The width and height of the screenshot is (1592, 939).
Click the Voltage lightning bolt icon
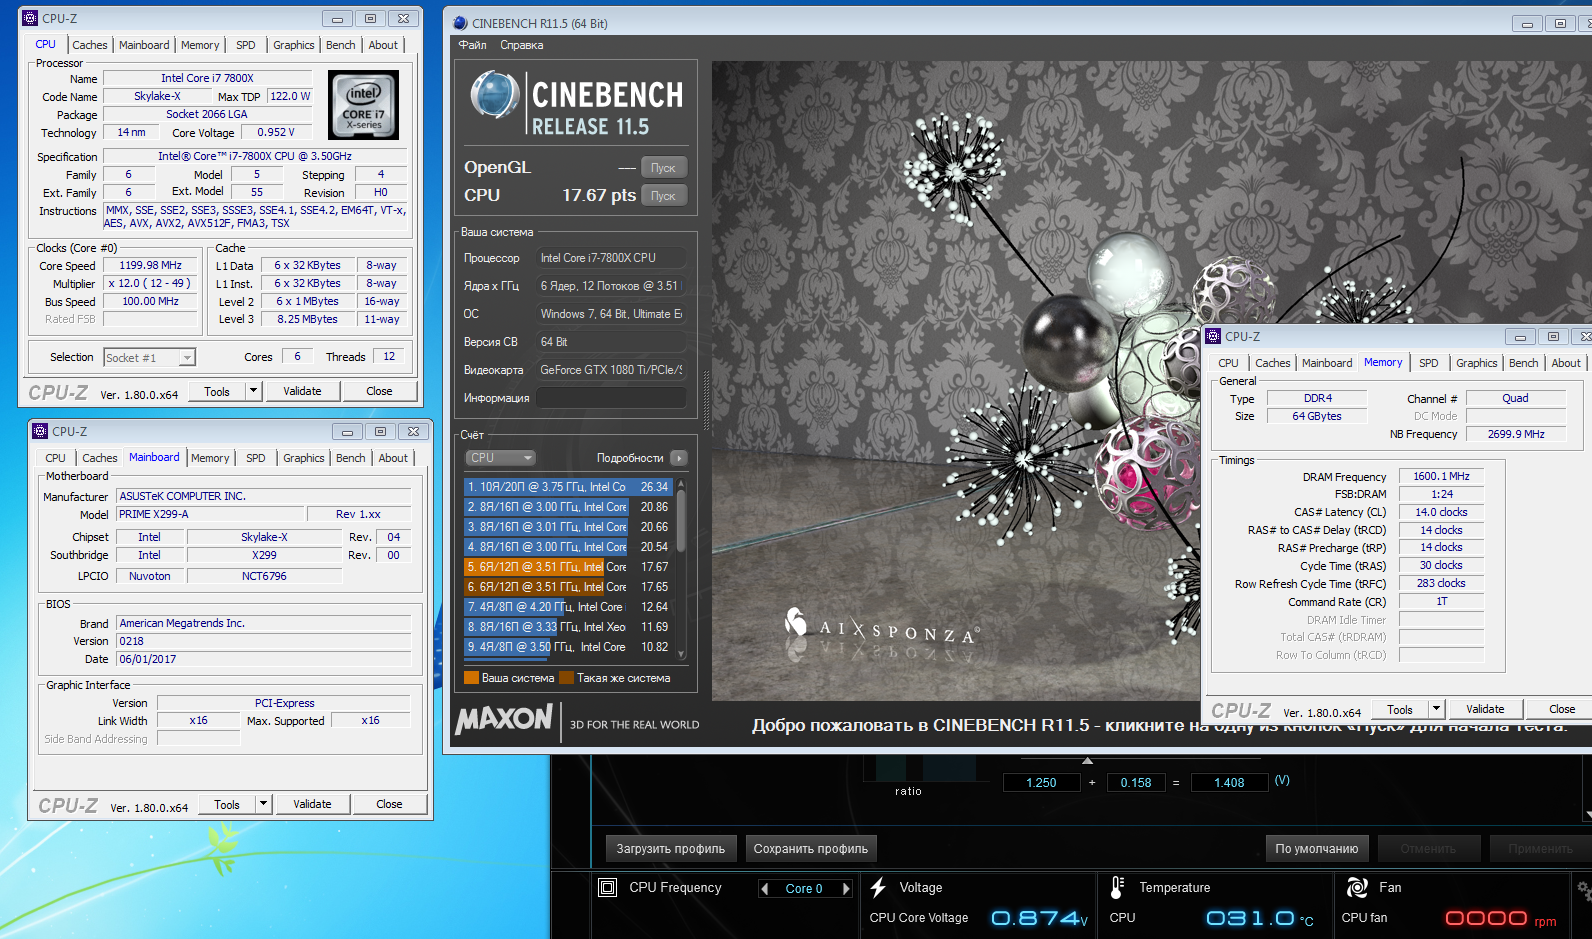point(878,887)
